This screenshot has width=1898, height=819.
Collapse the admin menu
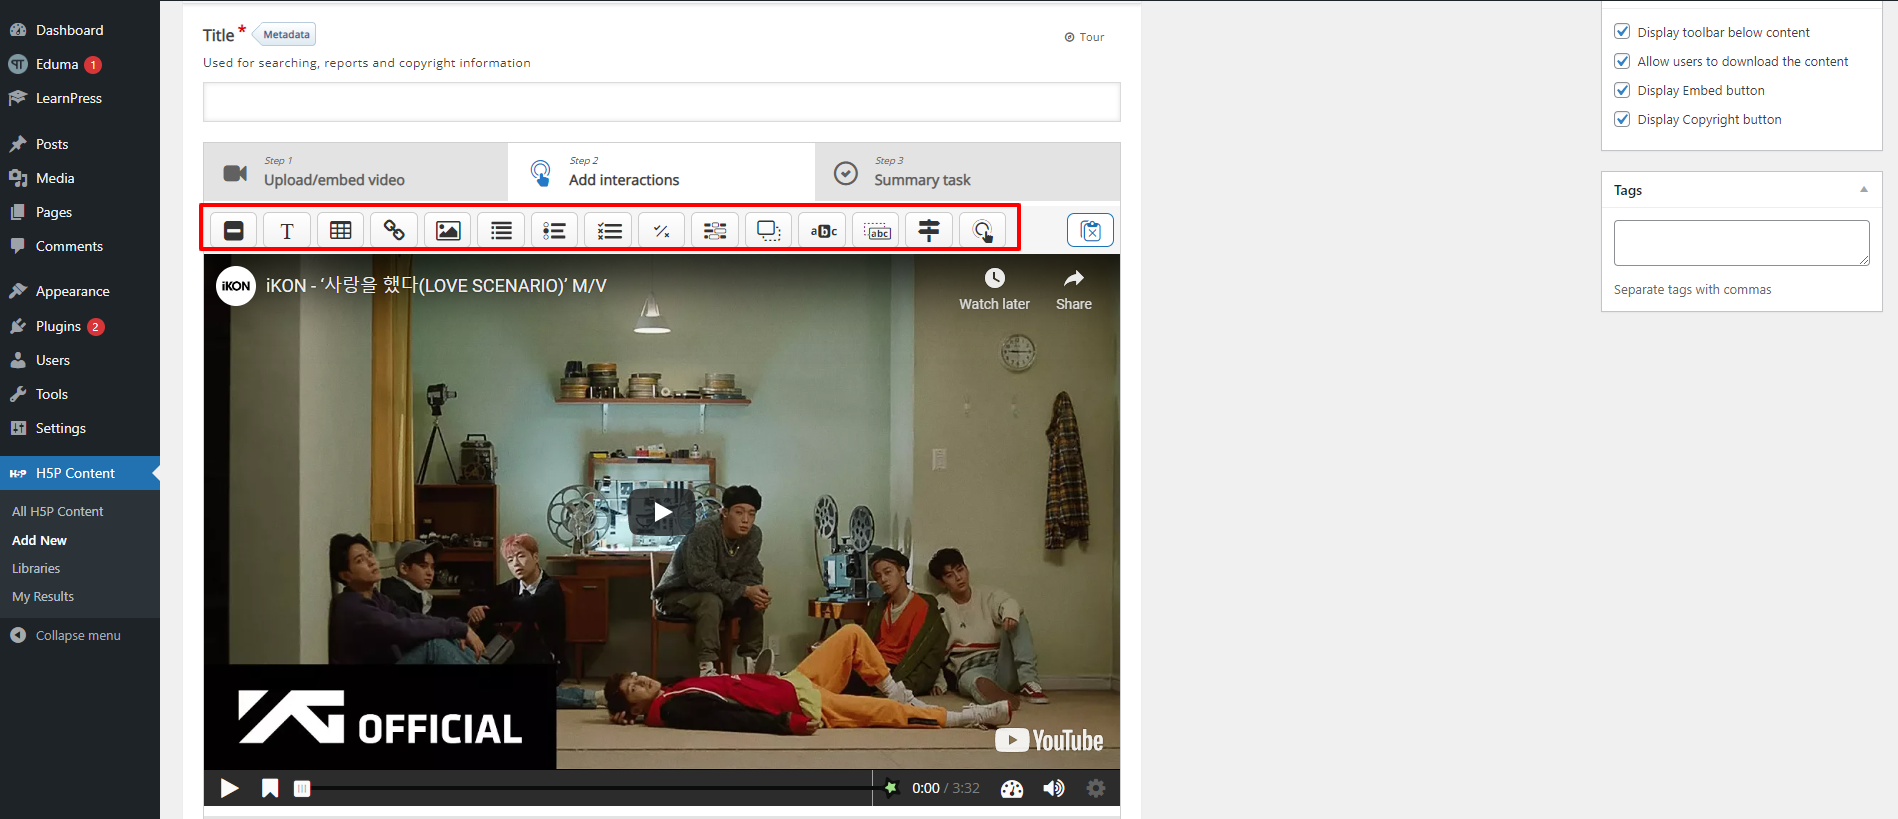click(x=80, y=635)
